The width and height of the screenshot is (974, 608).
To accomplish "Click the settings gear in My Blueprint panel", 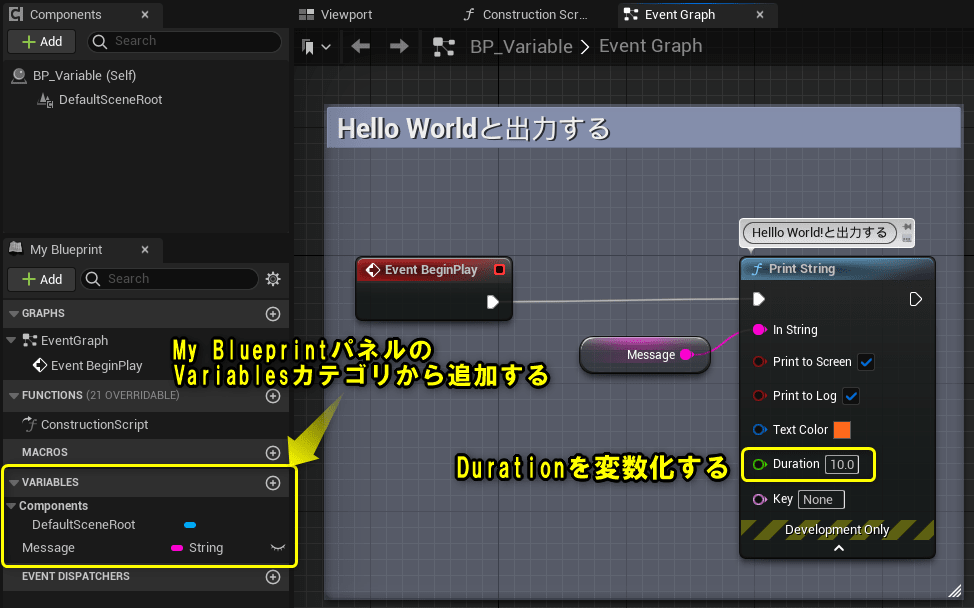I will point(273,278).
